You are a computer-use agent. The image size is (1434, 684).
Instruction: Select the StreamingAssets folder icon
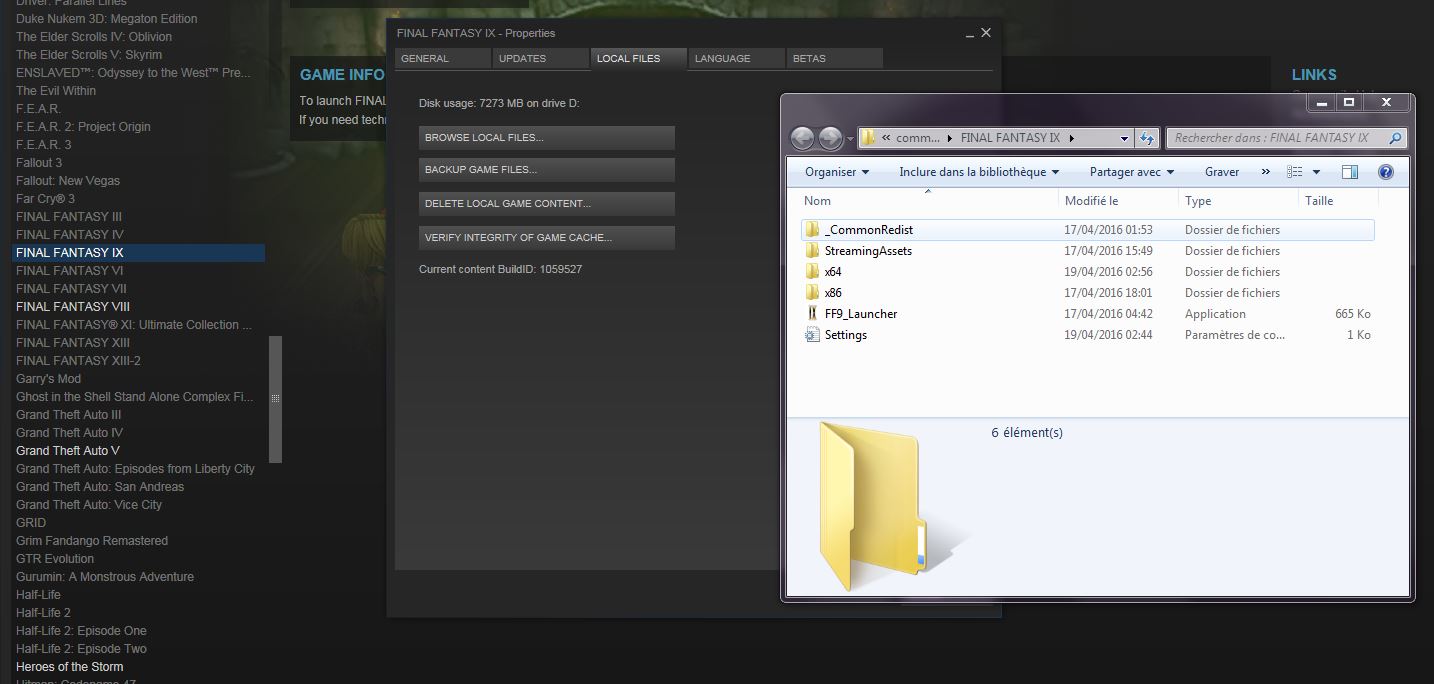tap(812, 251)
